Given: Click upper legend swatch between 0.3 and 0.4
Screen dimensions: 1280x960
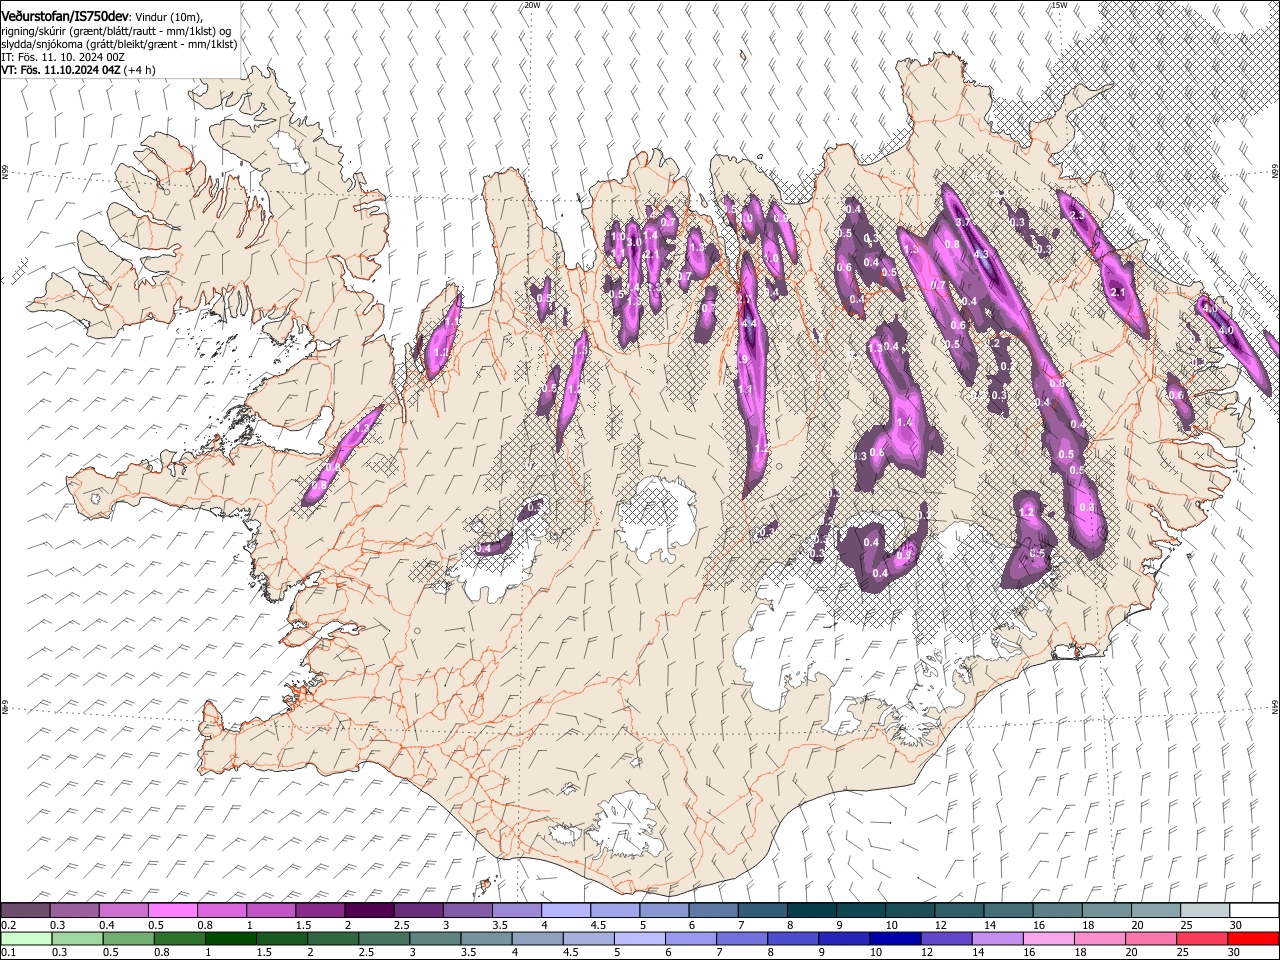Looking at the screenshot, I should tap(74, 910).
